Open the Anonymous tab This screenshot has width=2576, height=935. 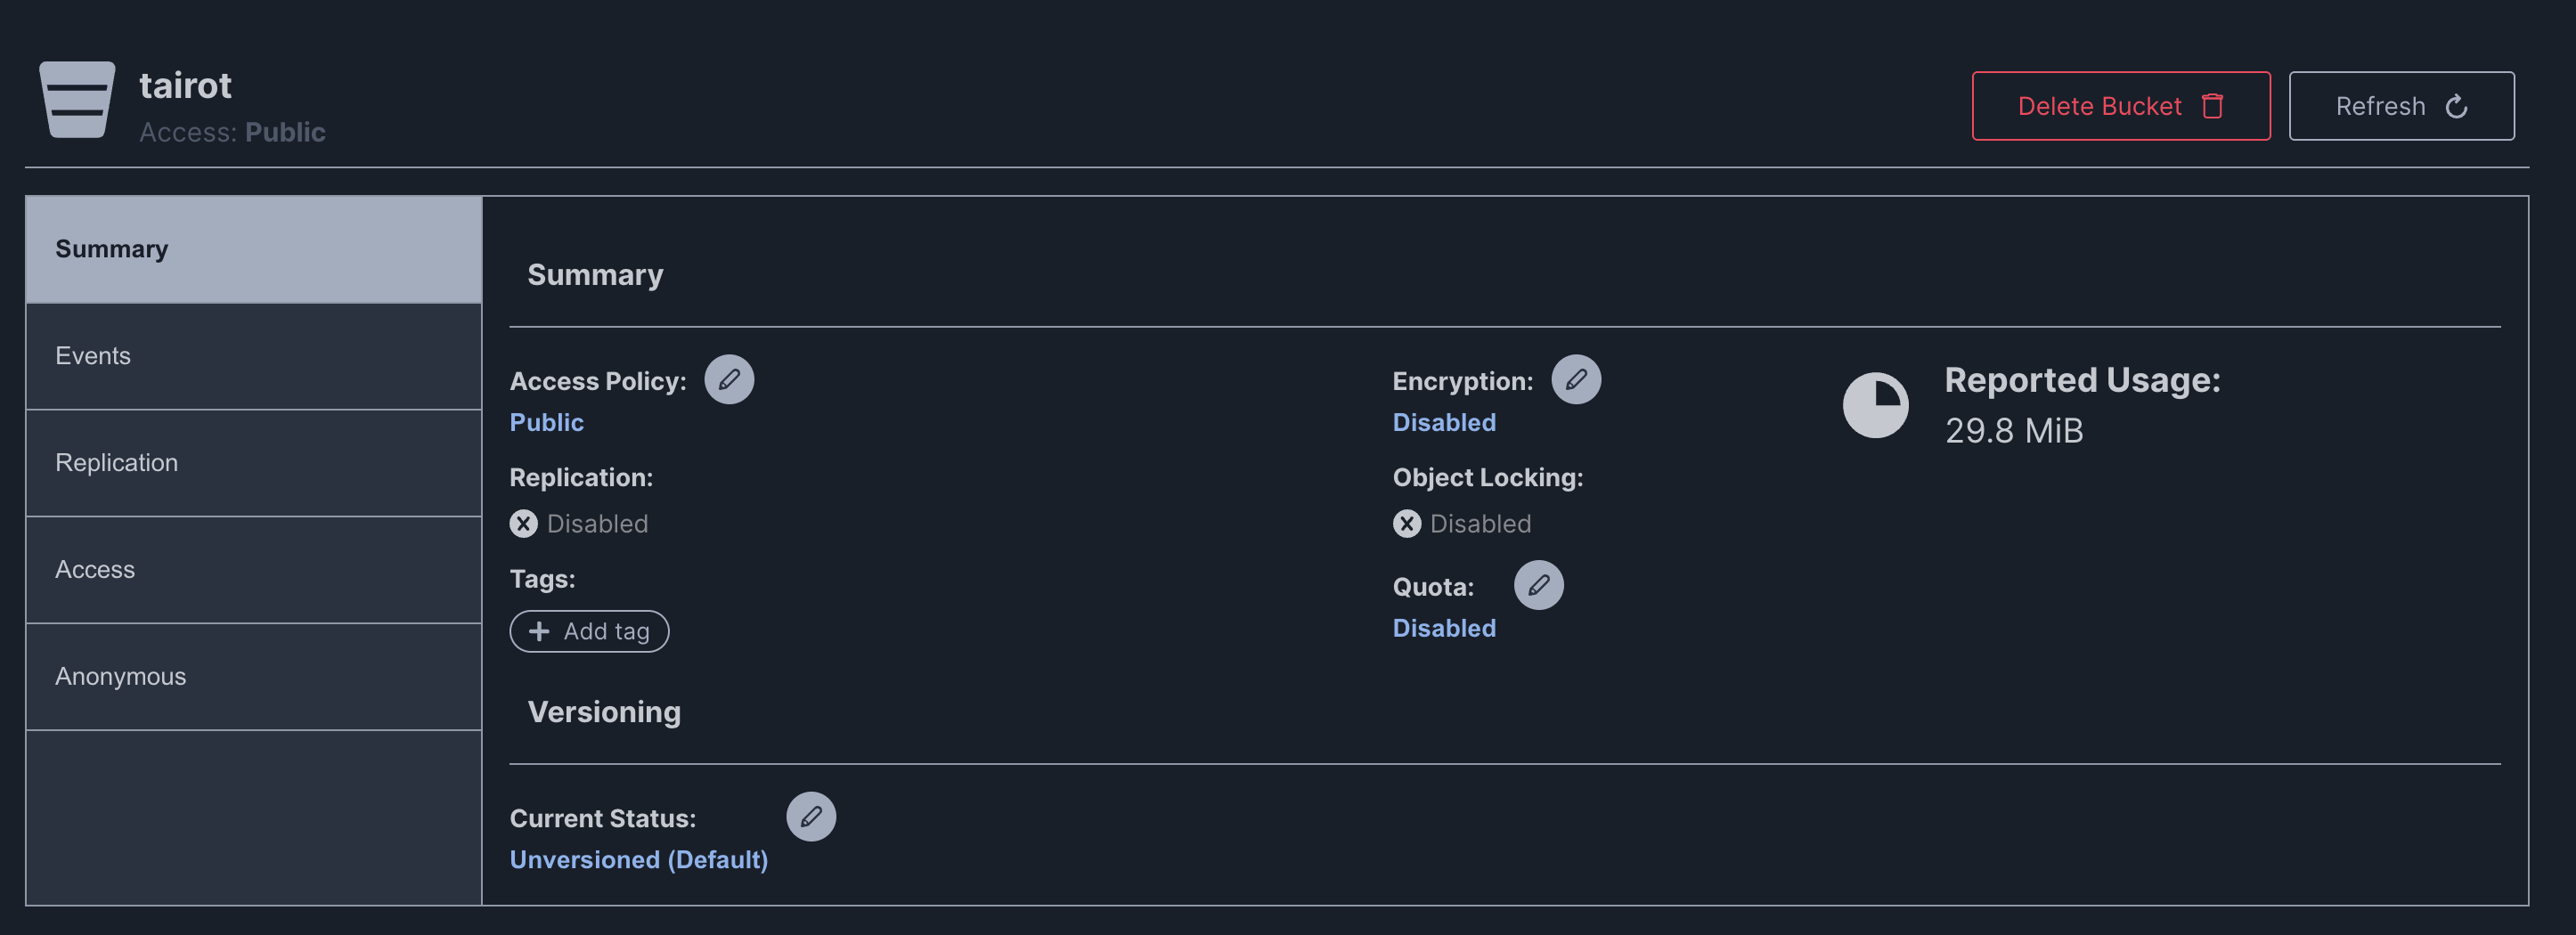[x=253, y=677]
